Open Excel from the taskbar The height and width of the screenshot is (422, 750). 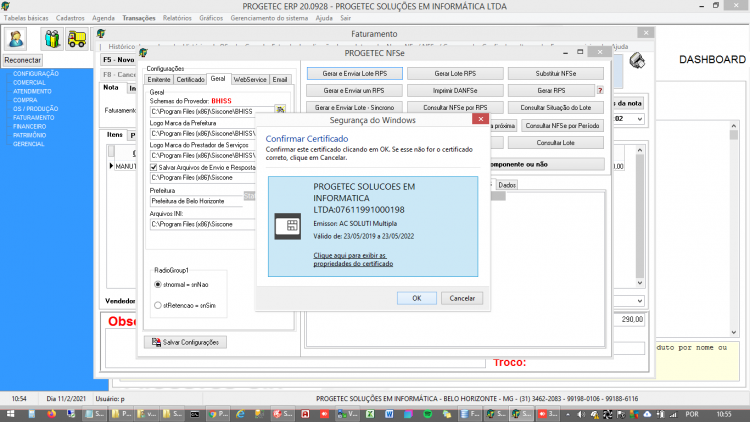[x=370, y=414]
